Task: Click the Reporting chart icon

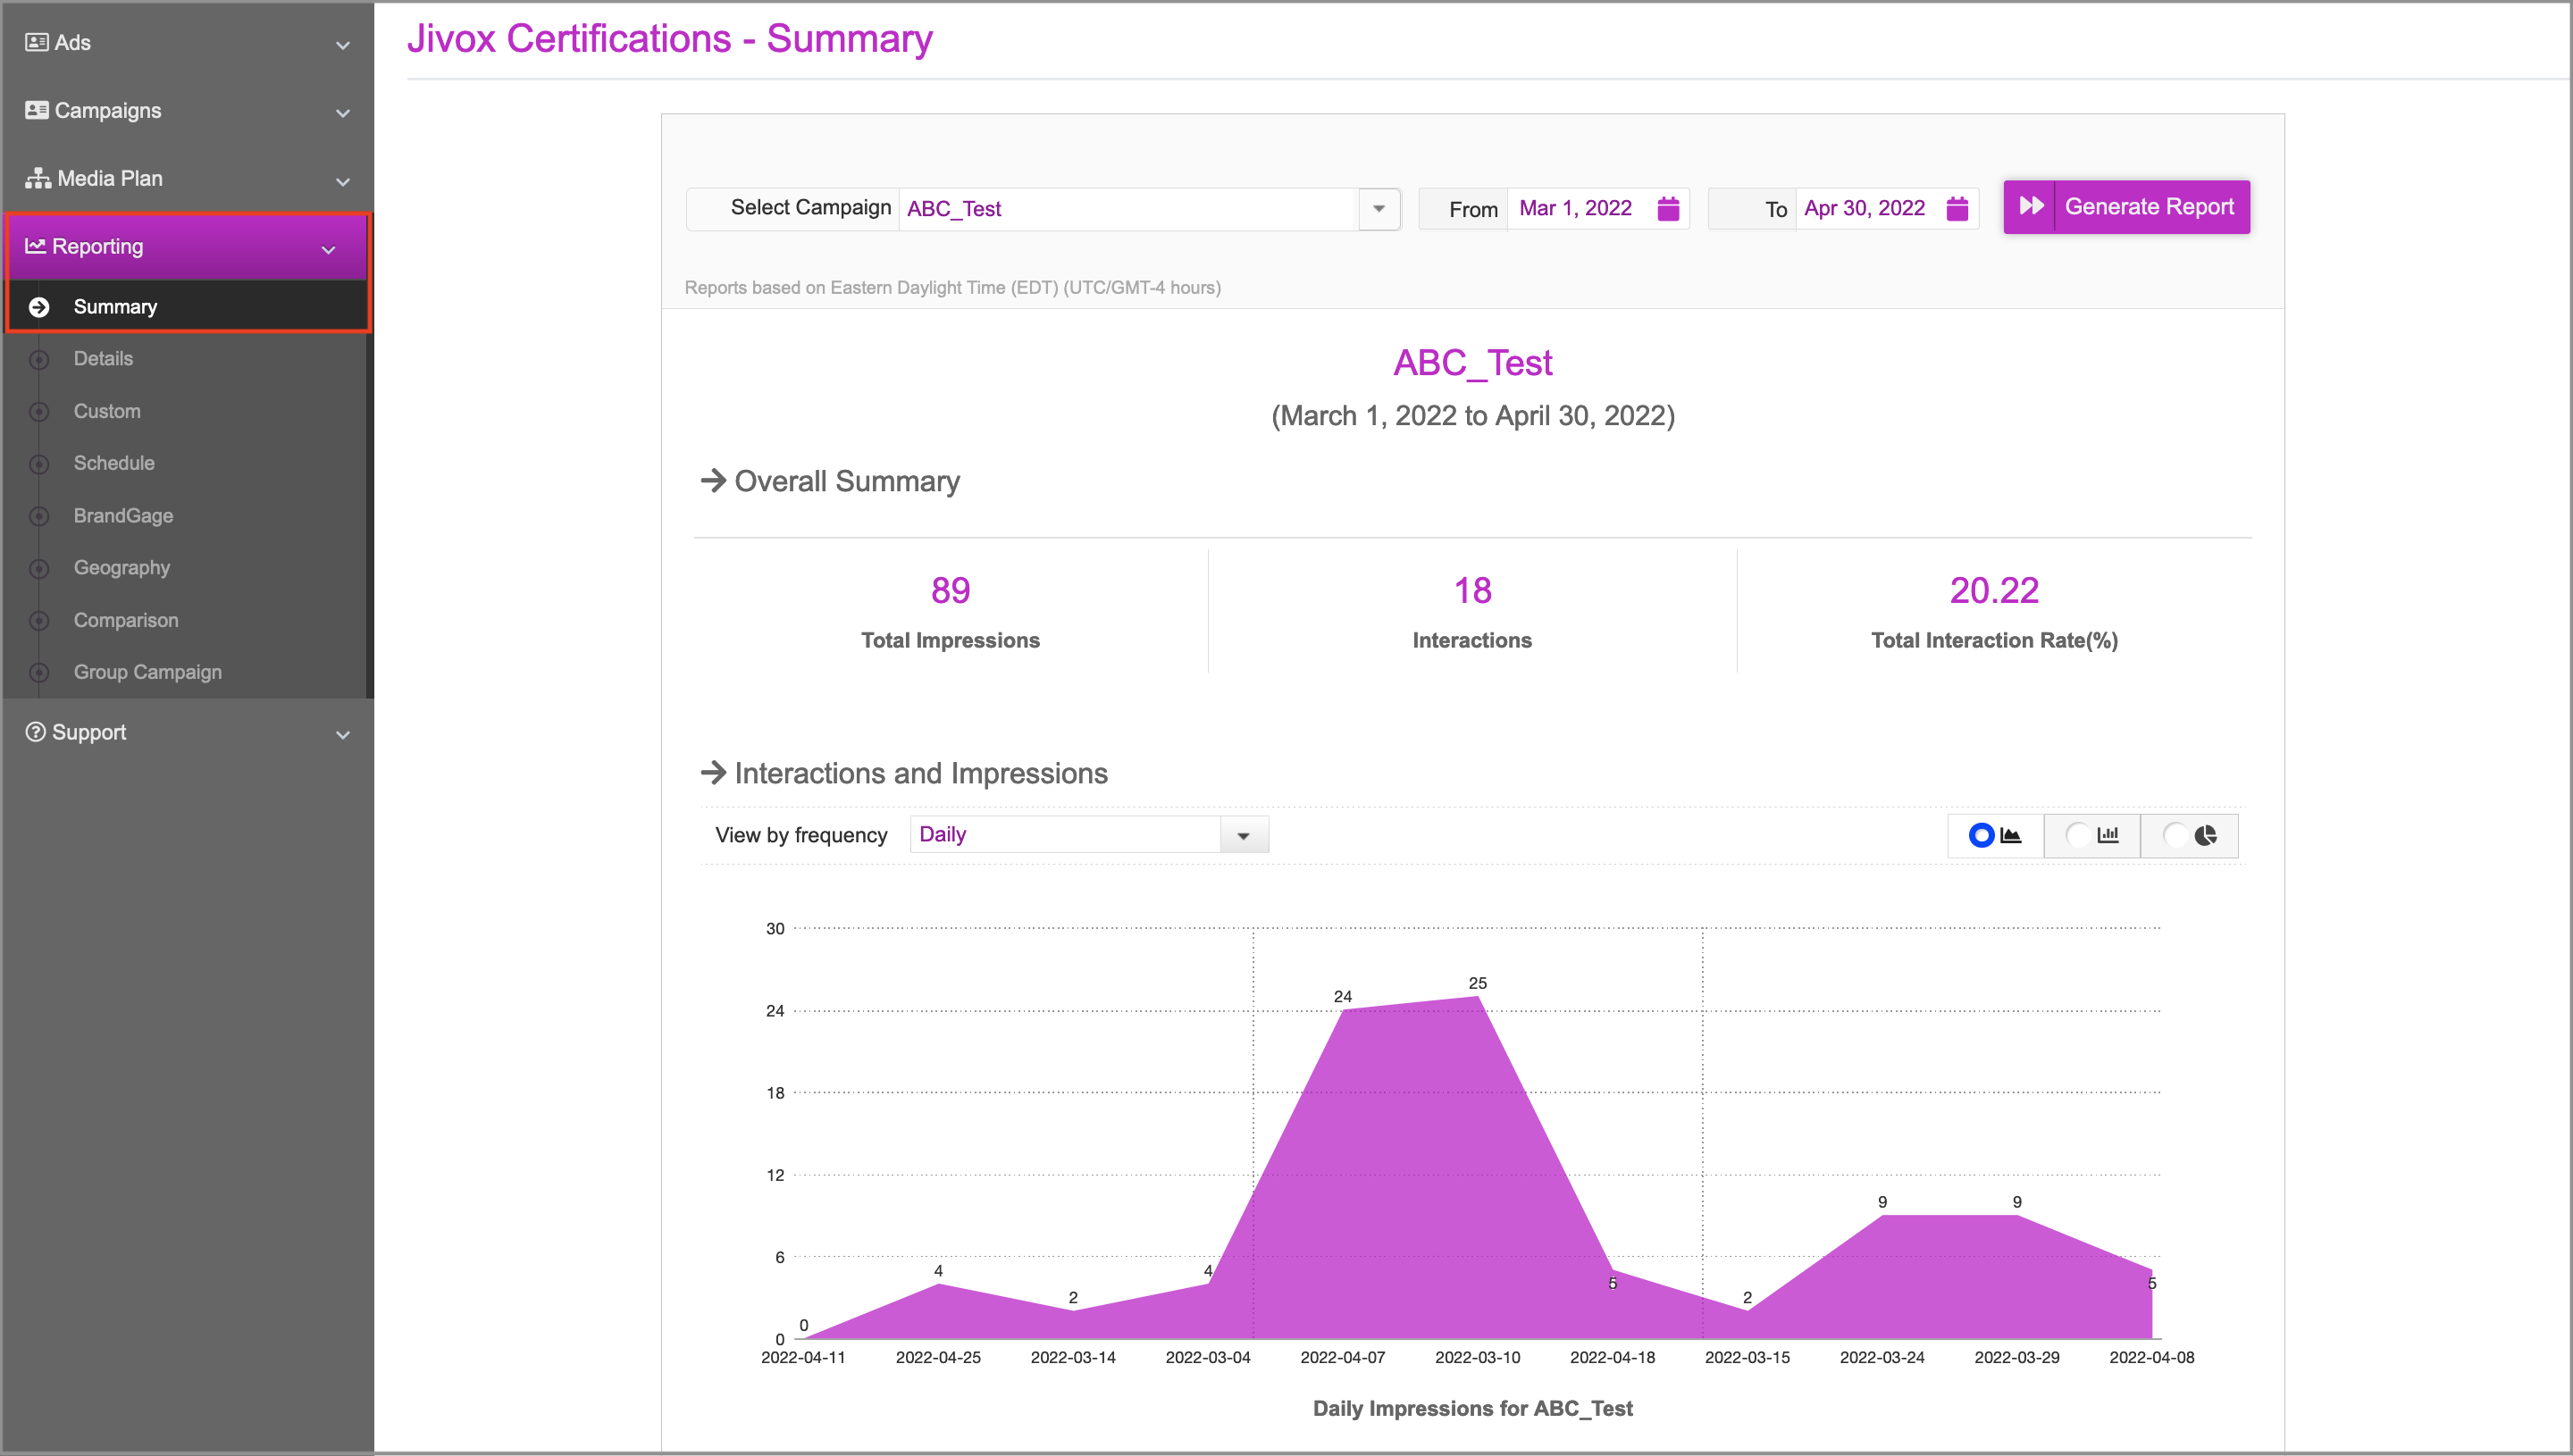Action: click(x=35, y=246)
